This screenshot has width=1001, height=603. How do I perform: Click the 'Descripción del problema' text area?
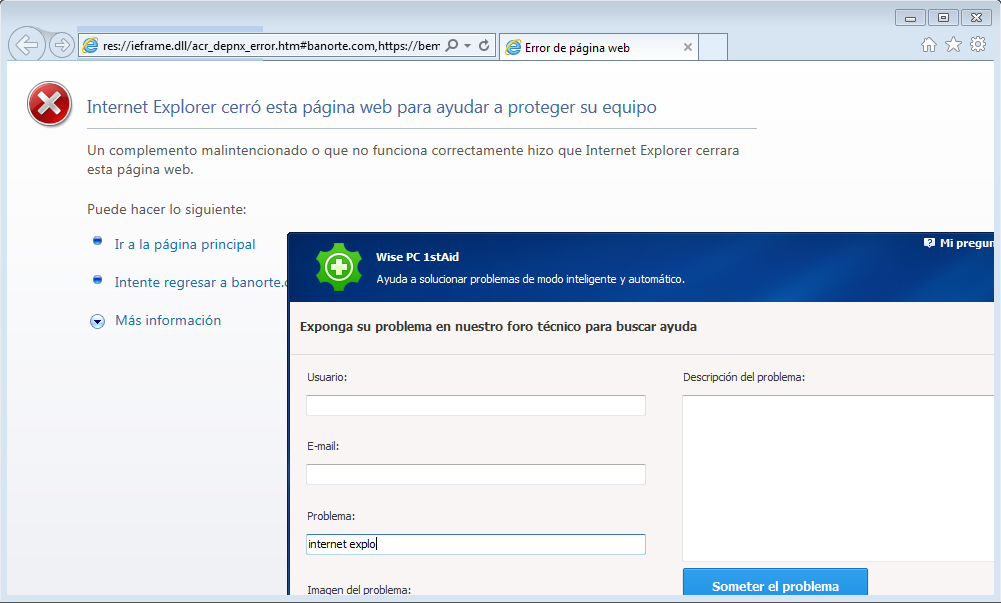pyautogui.click(x=840, y=477)
